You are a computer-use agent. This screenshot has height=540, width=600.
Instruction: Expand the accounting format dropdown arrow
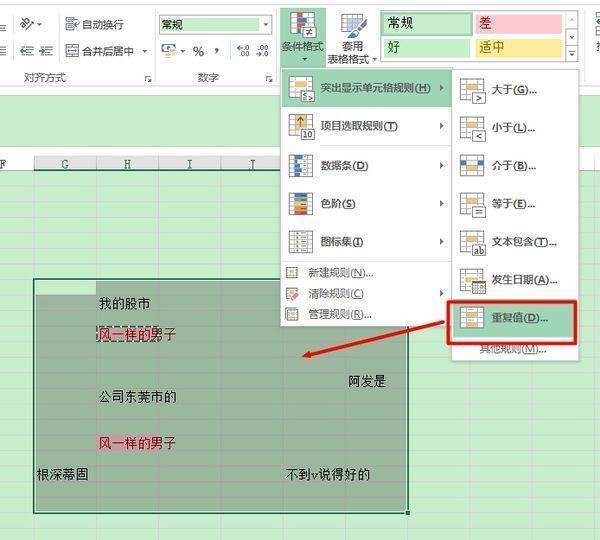click(x=183, y=51)
